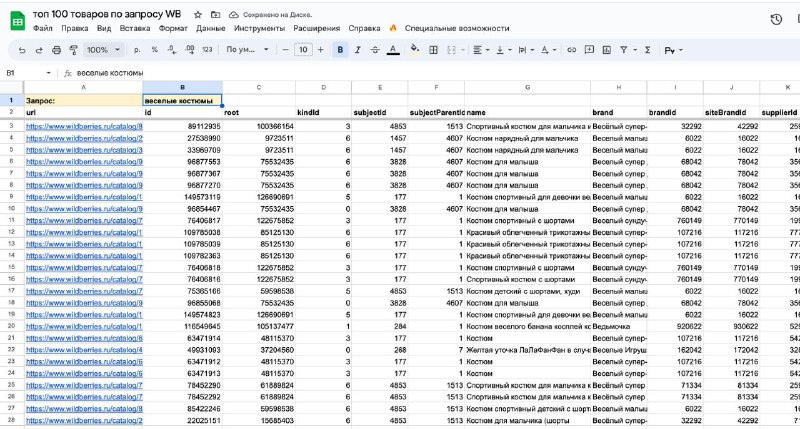Increase decimal places
This screenshot has width=800, height=429.
pos(189,50)
